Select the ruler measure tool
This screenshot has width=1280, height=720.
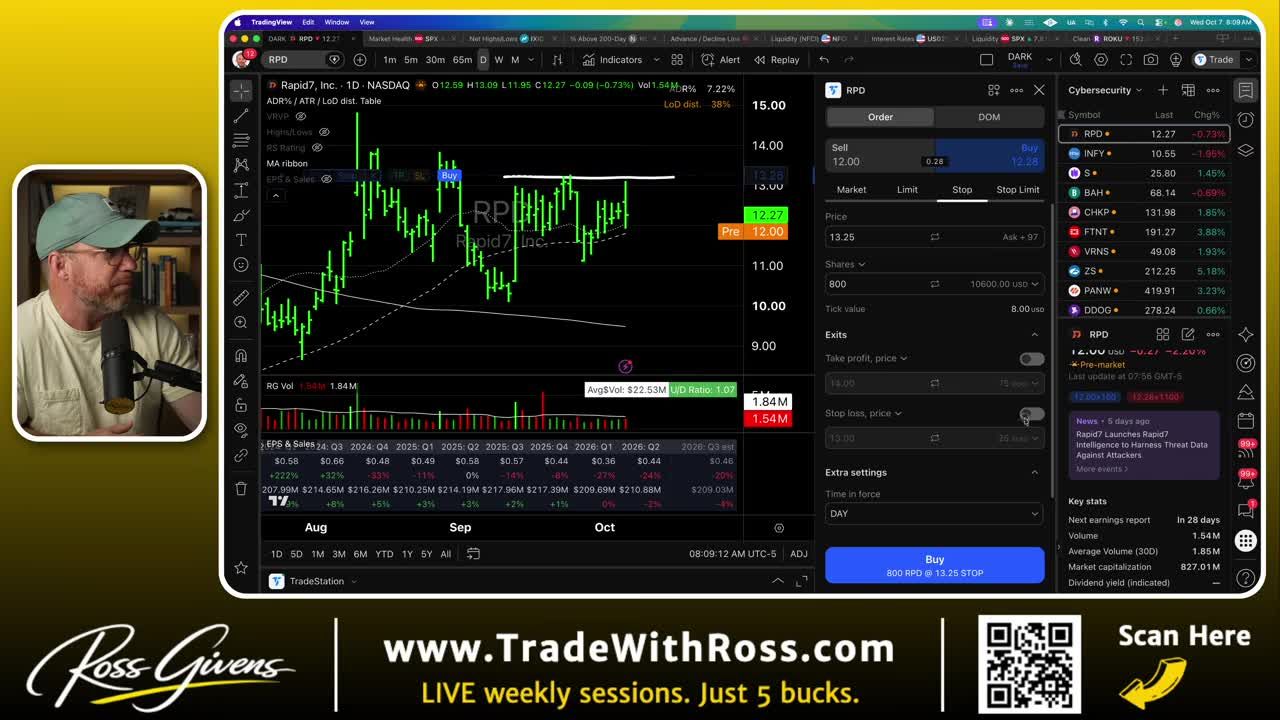241,298
